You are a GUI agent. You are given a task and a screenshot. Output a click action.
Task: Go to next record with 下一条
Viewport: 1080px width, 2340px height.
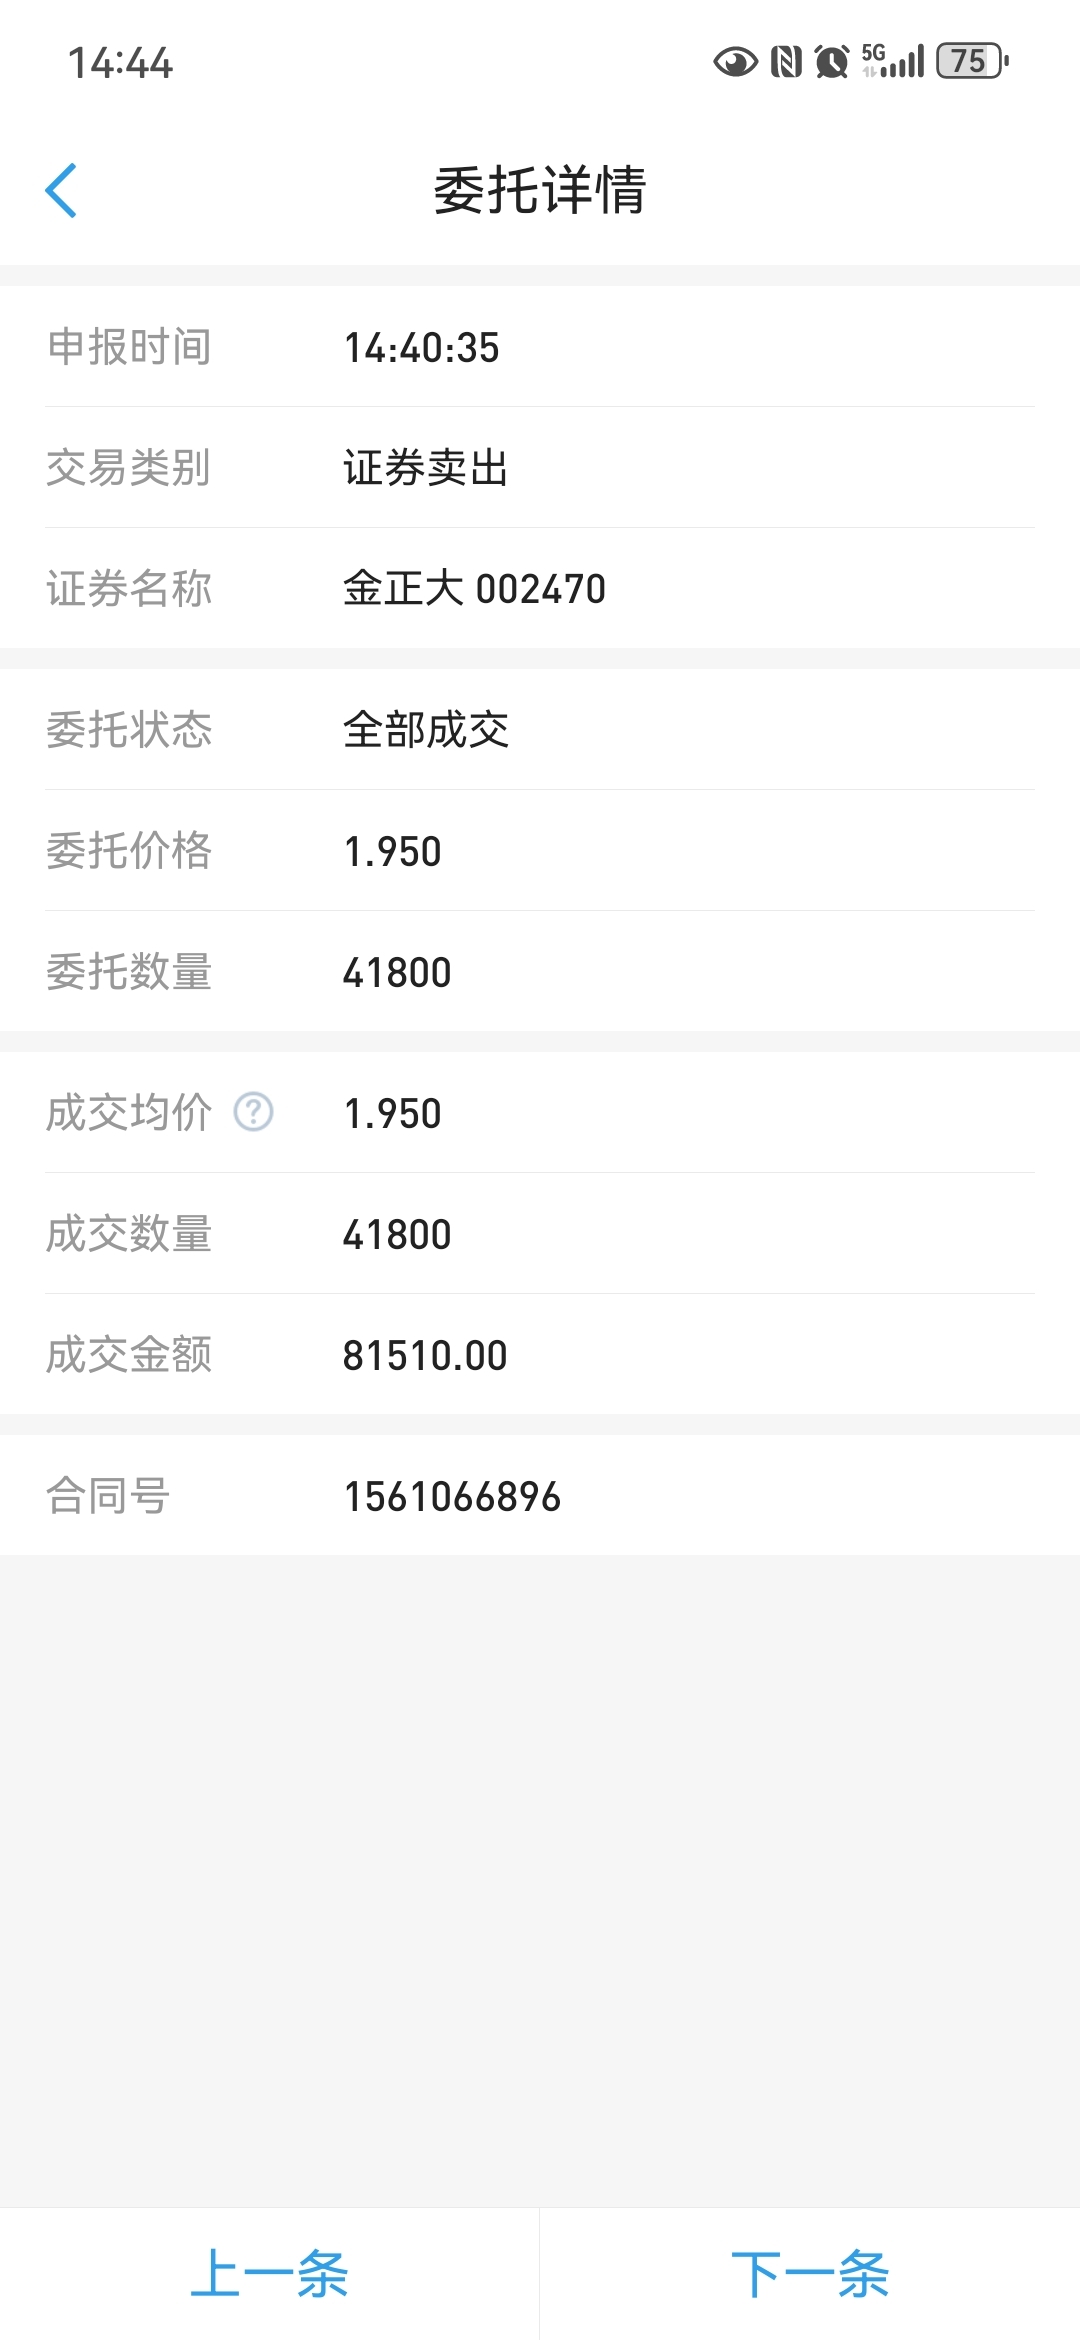[x=810, y=2274]
